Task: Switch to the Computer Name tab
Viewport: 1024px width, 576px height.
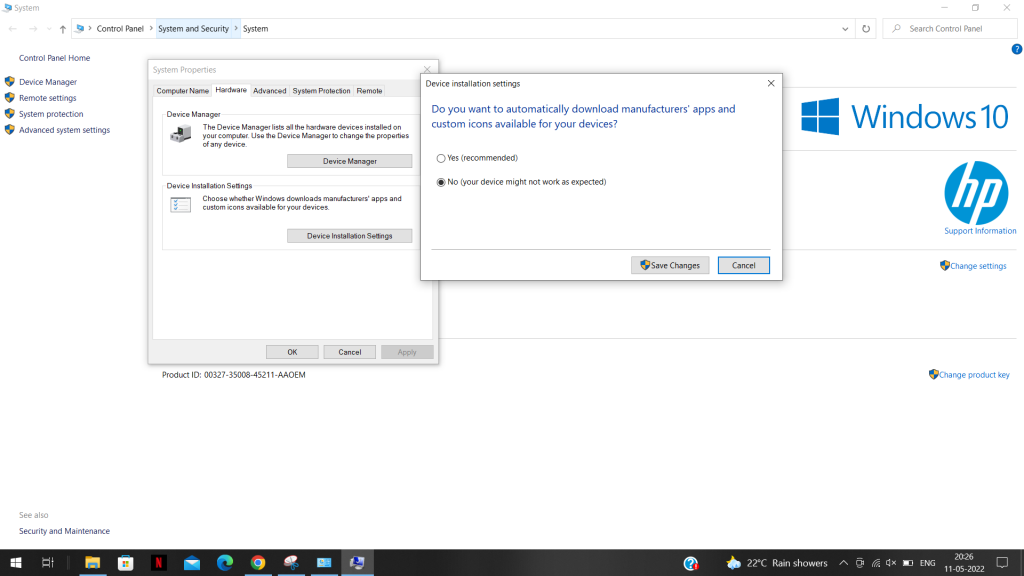Action: [x=182, y=90]
